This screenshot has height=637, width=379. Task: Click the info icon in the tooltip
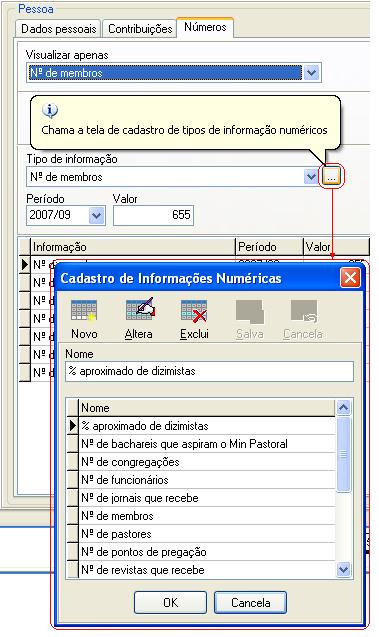point(50,110)
